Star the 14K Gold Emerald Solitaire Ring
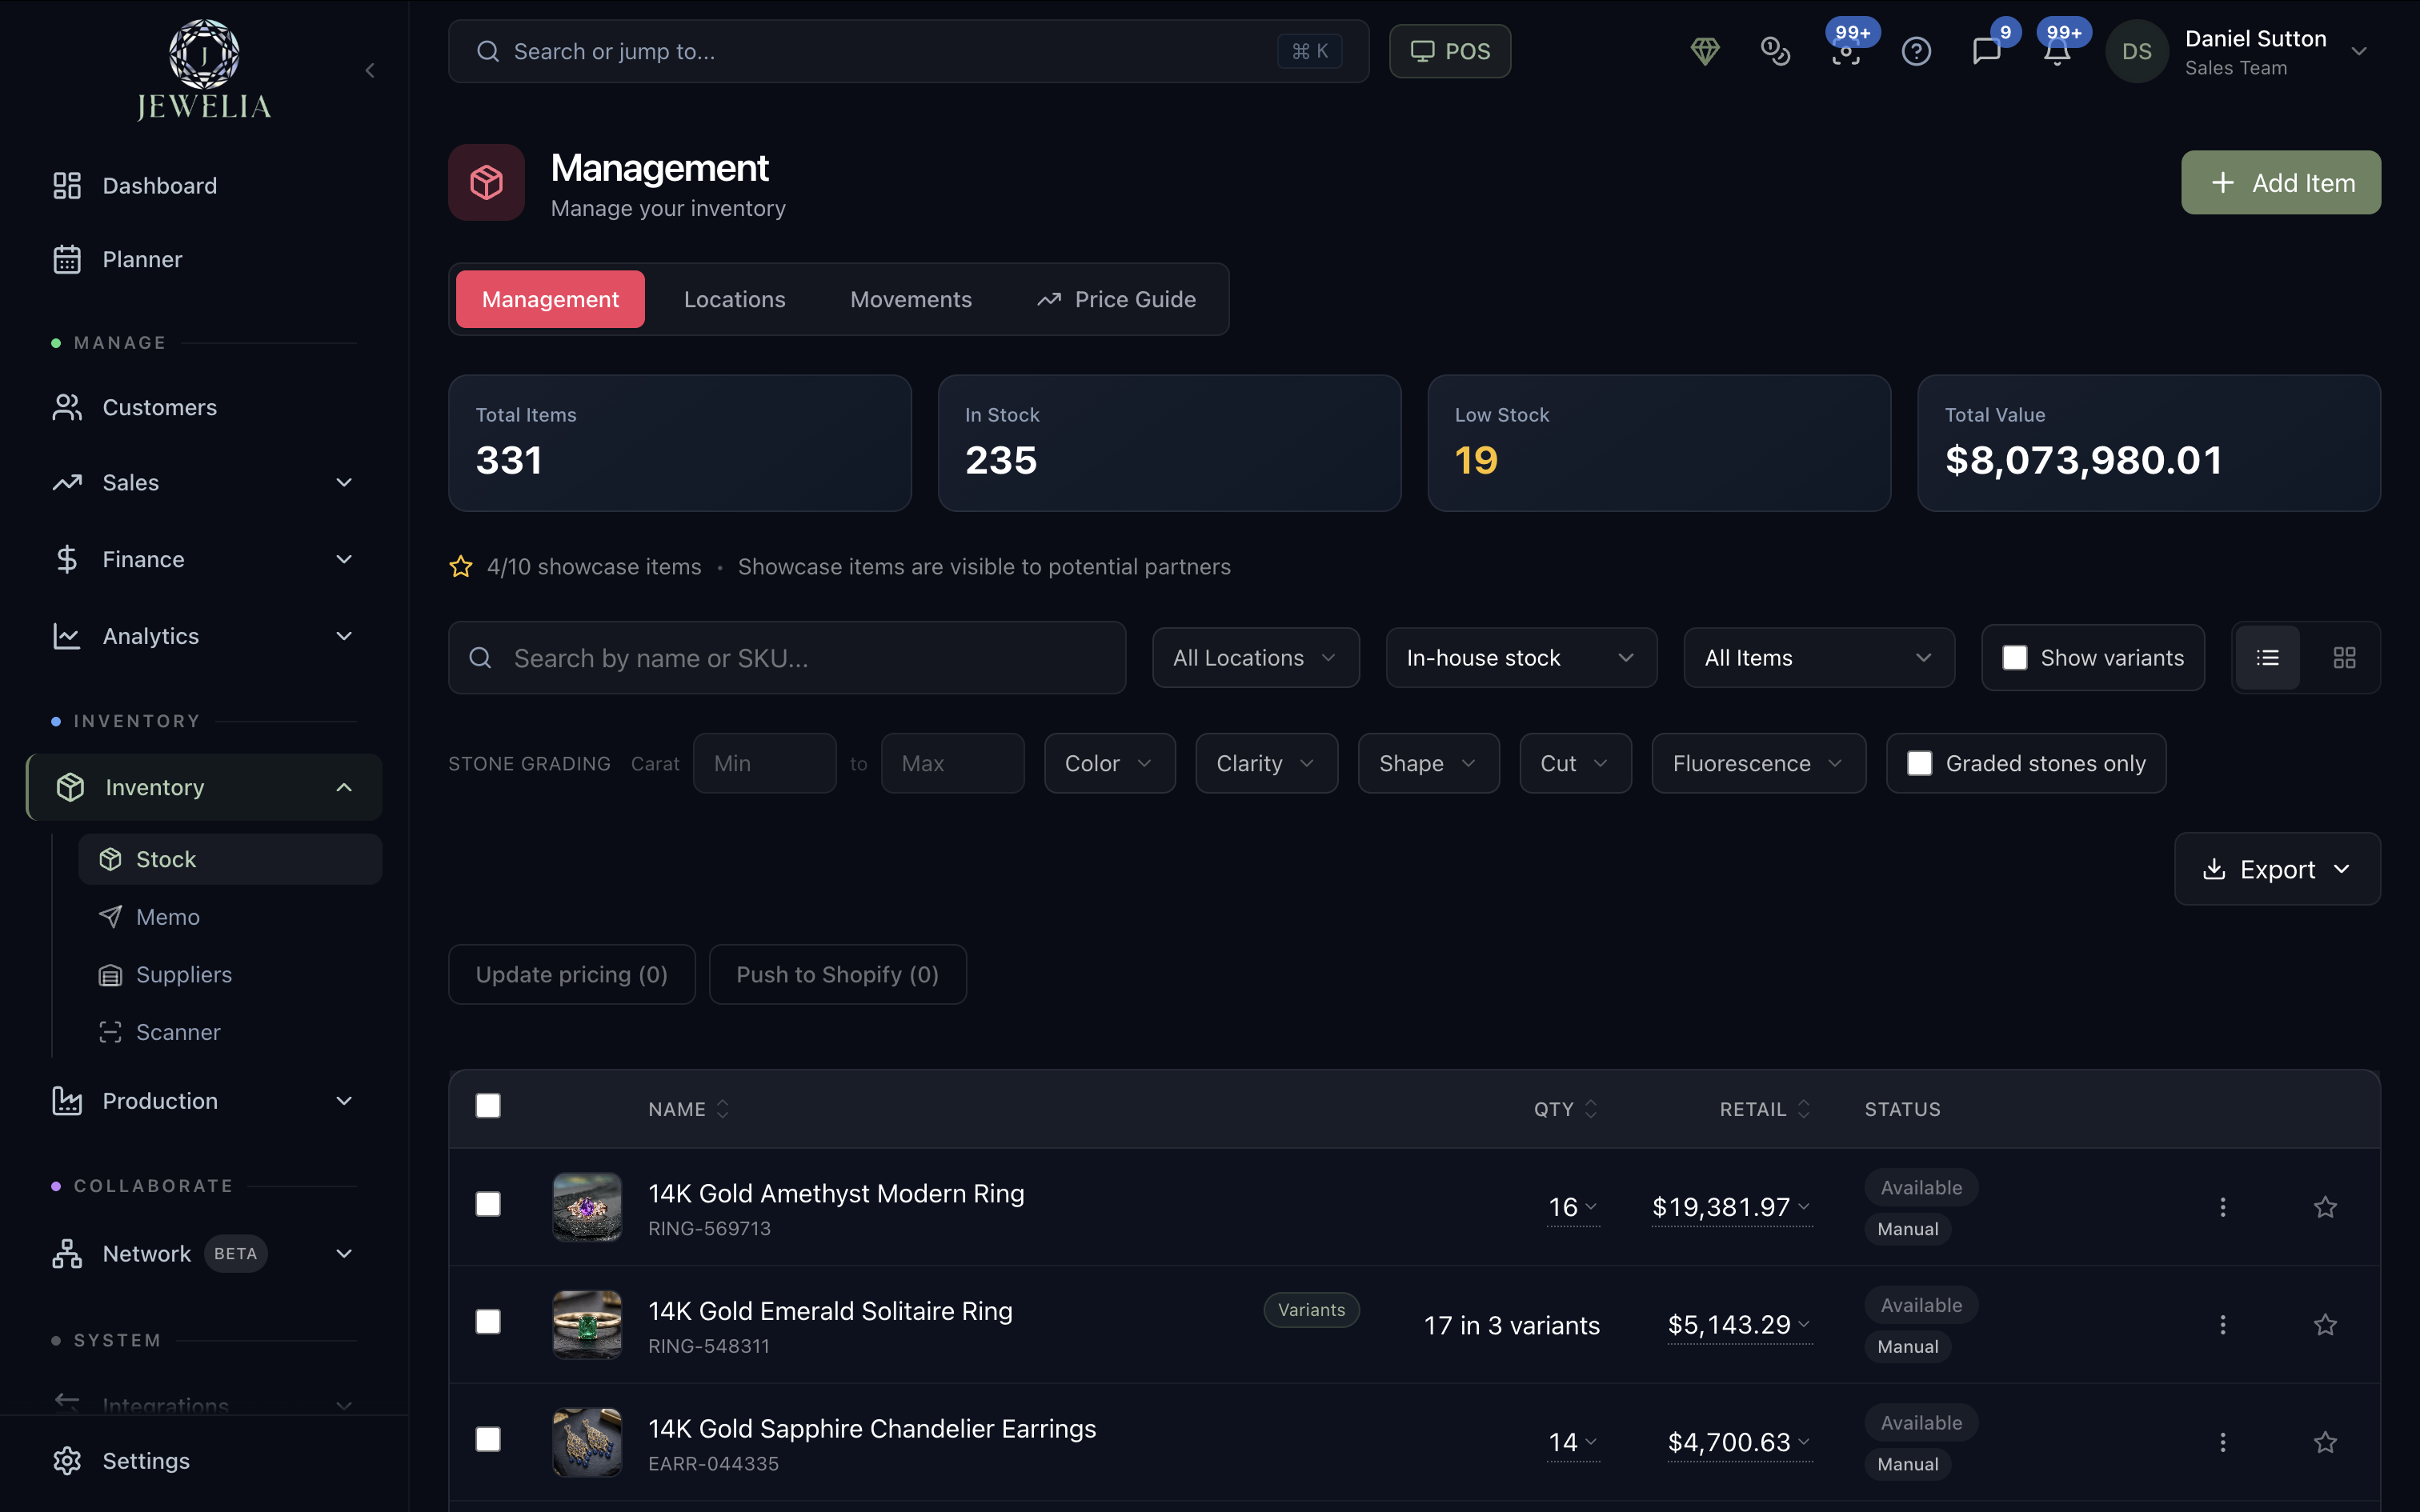The width and height of the screenshot is (2420, 1512). (2325, 1325)
